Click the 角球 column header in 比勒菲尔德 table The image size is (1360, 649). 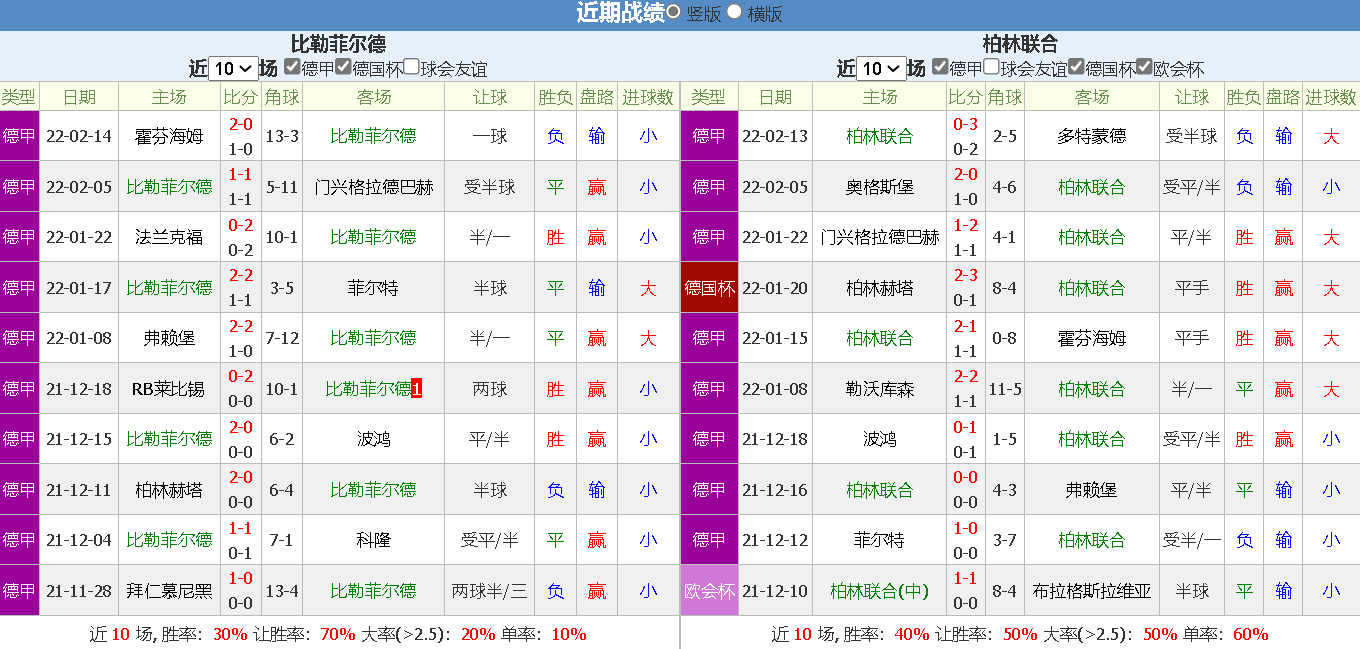(282, 97)
